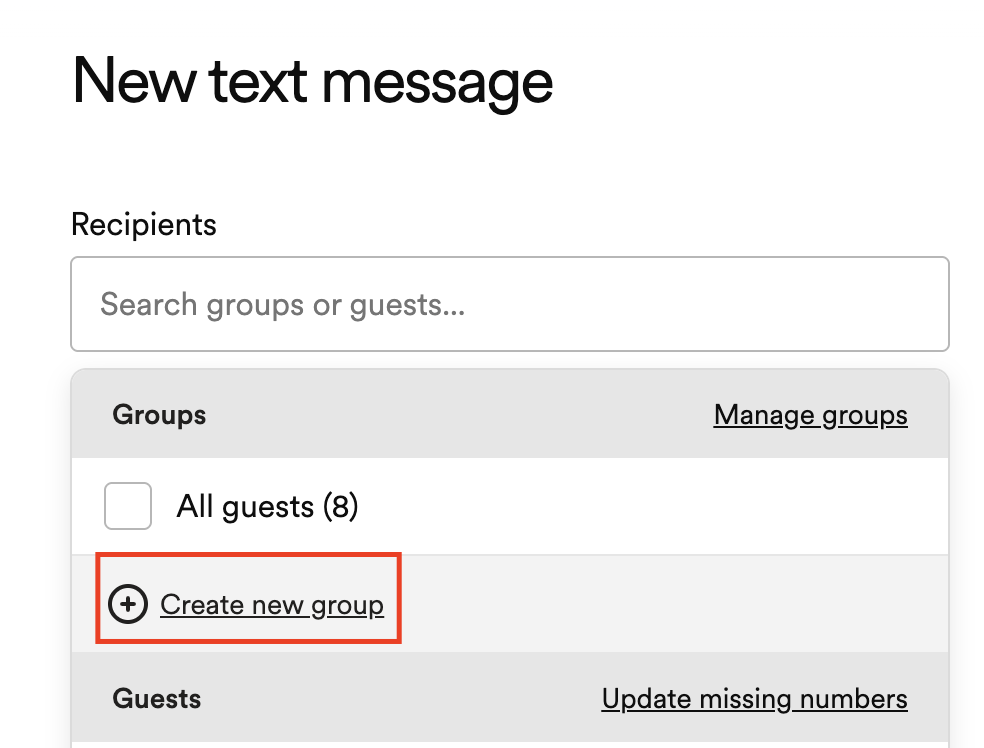Click the Recipients label
This screenshot has height=748, width=984.
click(143, 224)
